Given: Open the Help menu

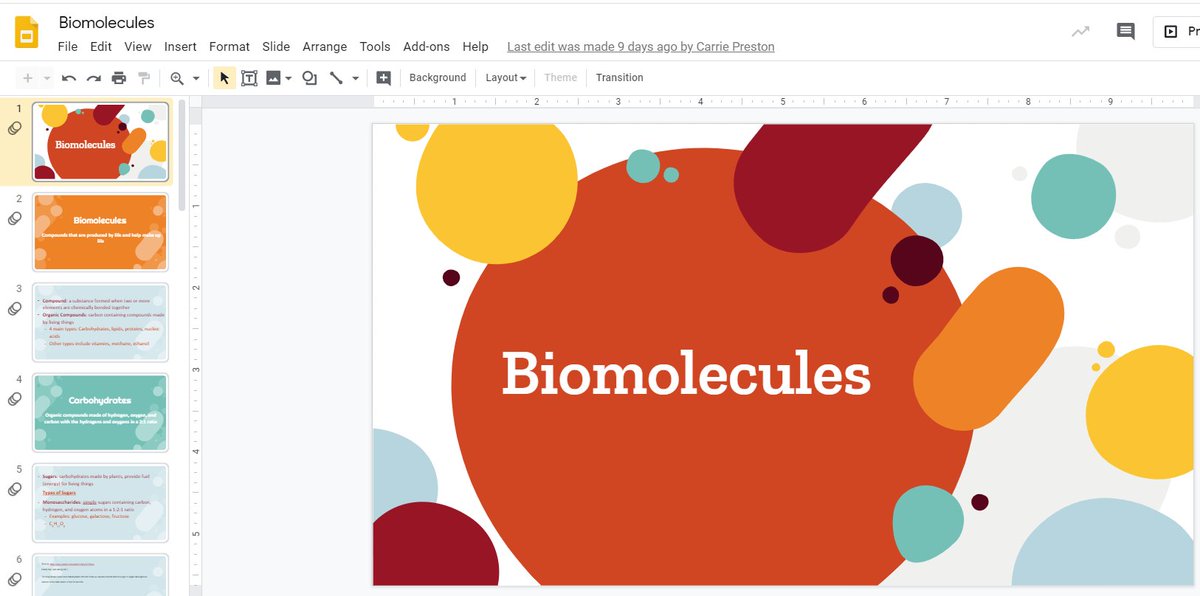Looking at the screenshot, I should point(476,47).
